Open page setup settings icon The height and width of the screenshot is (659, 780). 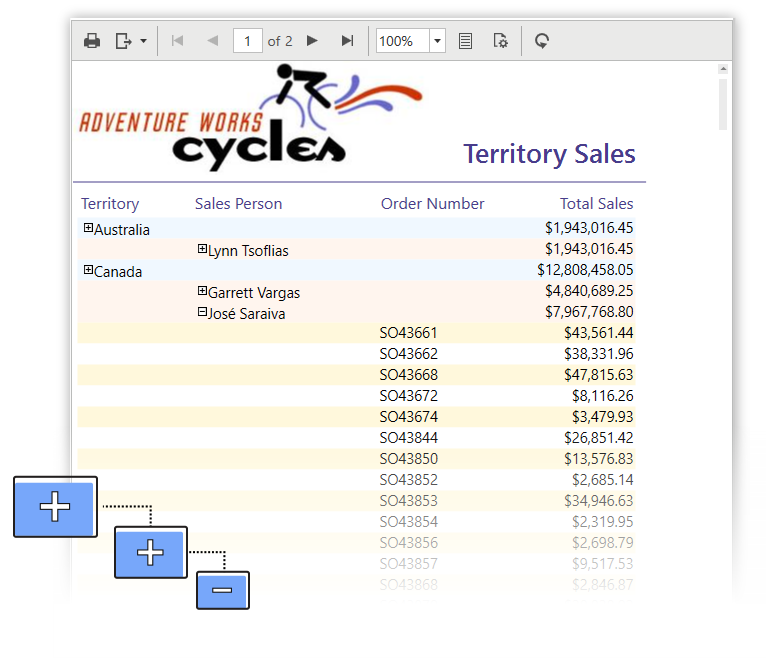point(501,41)
